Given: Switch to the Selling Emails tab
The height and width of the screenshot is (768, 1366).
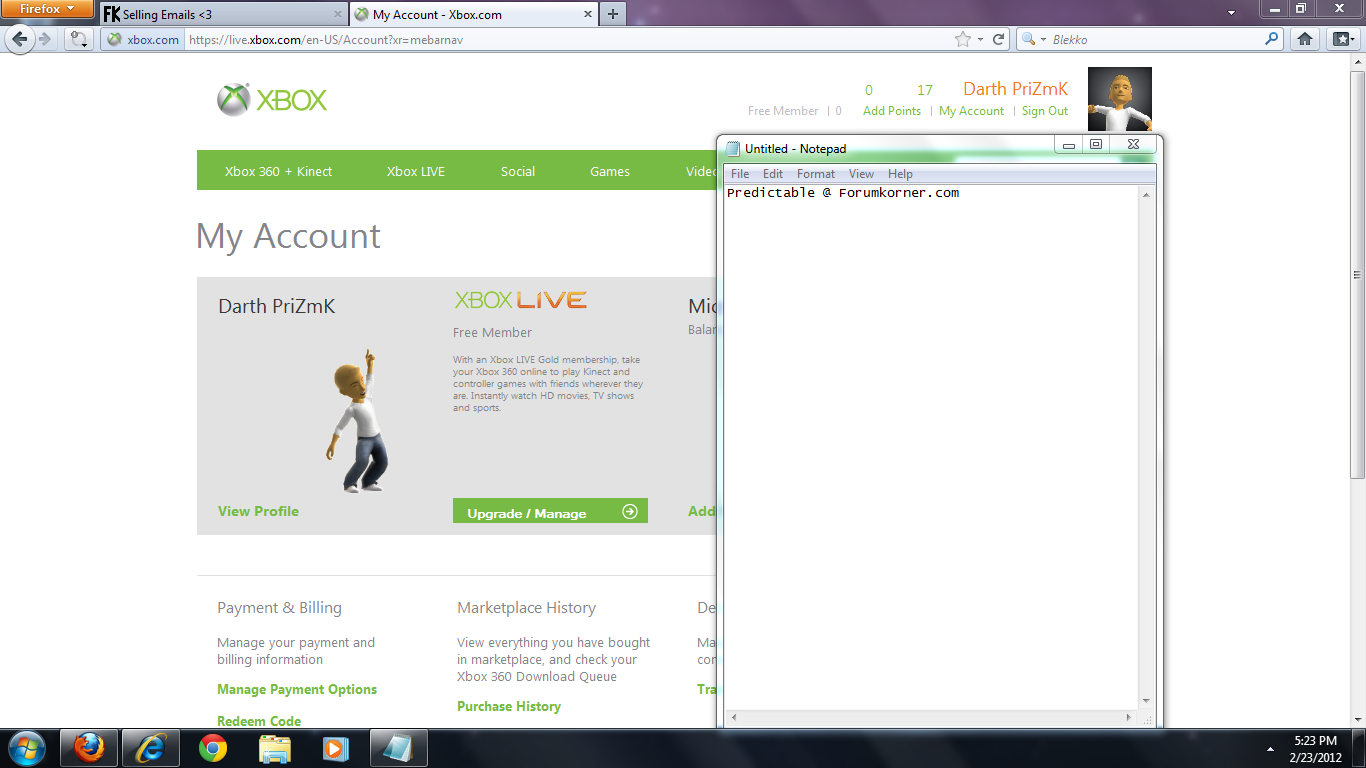Looking at the screenshot, I should pos(225,15).
